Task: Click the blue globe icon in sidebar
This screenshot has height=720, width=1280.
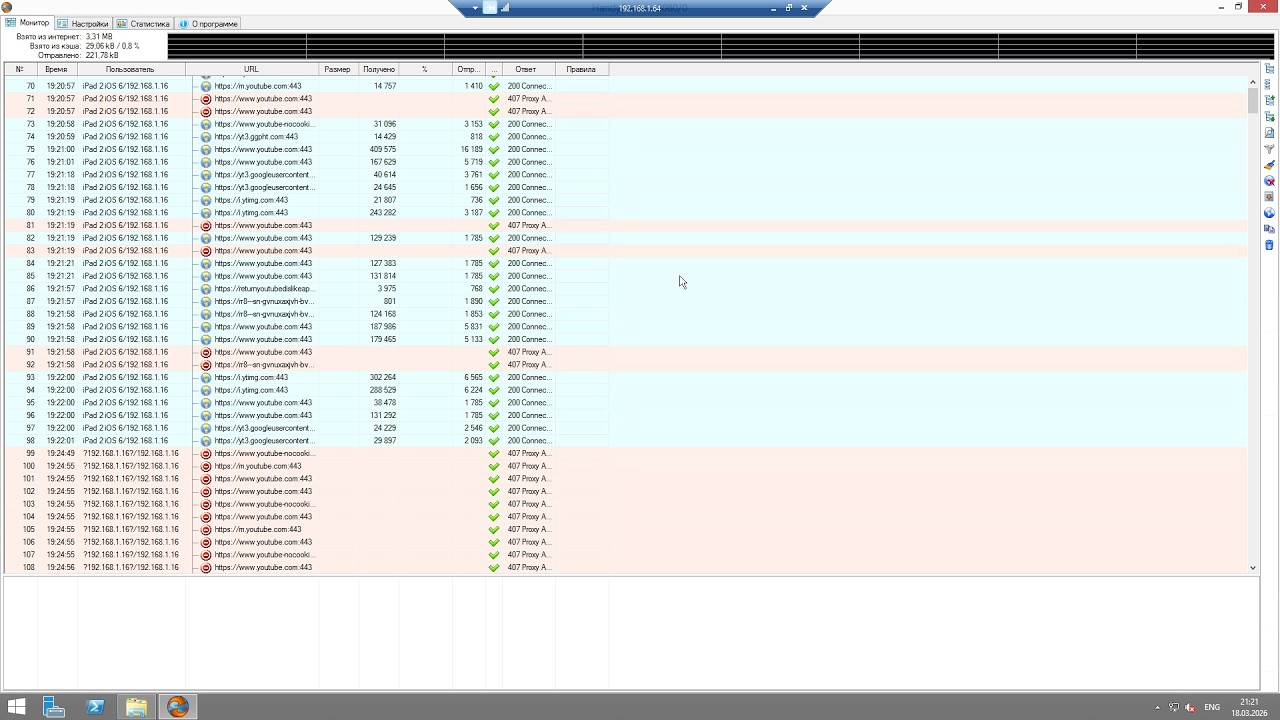Action: [x=1269, y=213]
